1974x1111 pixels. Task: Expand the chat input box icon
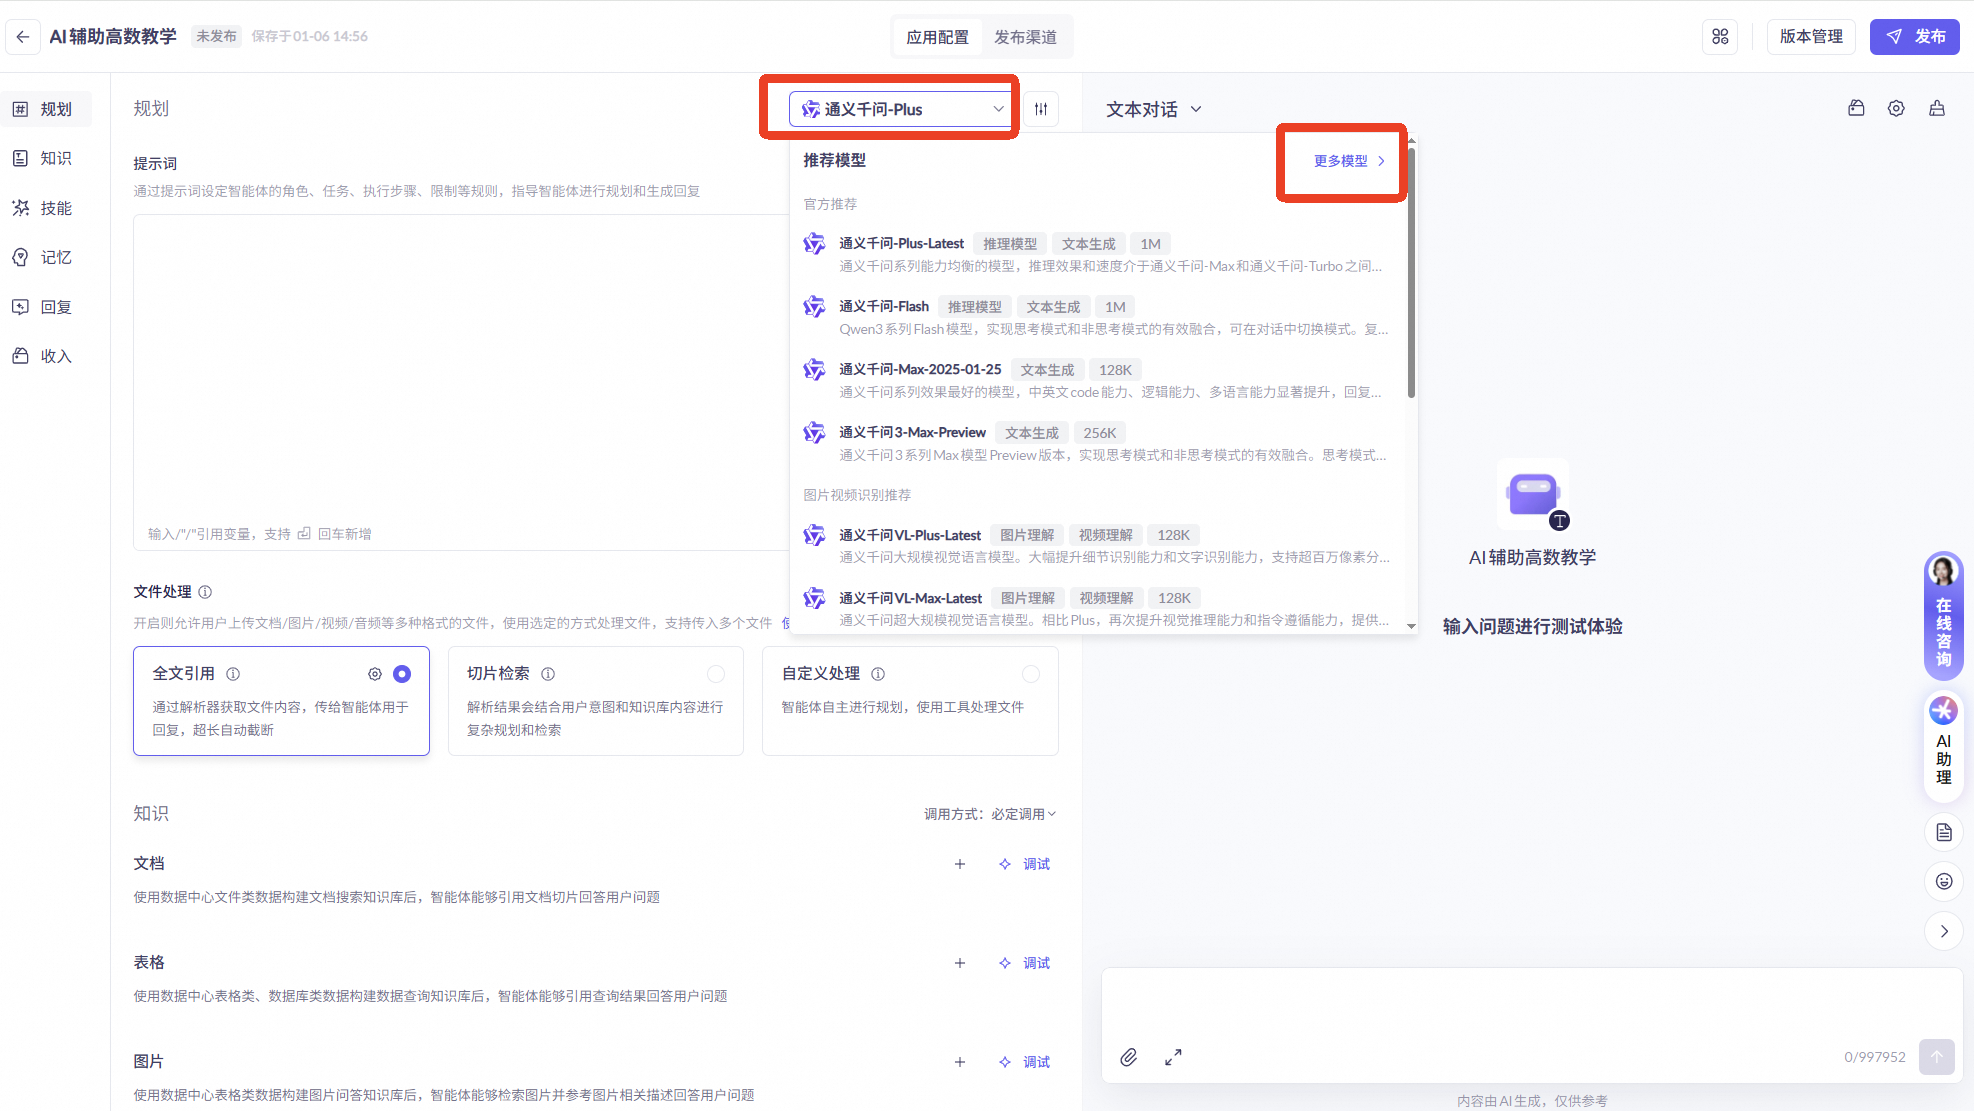click(x=1173, y=1057)
